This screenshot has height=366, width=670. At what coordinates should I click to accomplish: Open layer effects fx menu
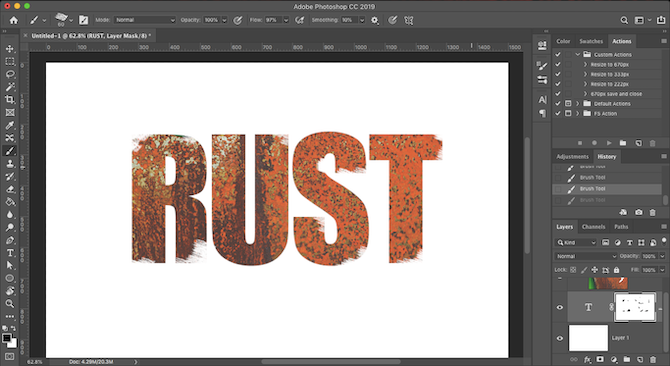tap(588, 360)
